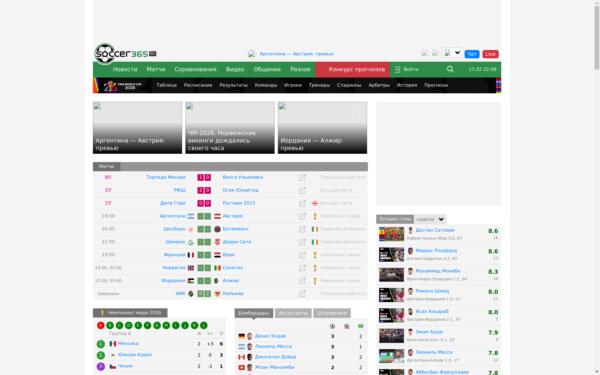The image size is (600, 375).
Task: Click the 0:2 score in АИК – Кальмар row
Action: tap(204, 293)
